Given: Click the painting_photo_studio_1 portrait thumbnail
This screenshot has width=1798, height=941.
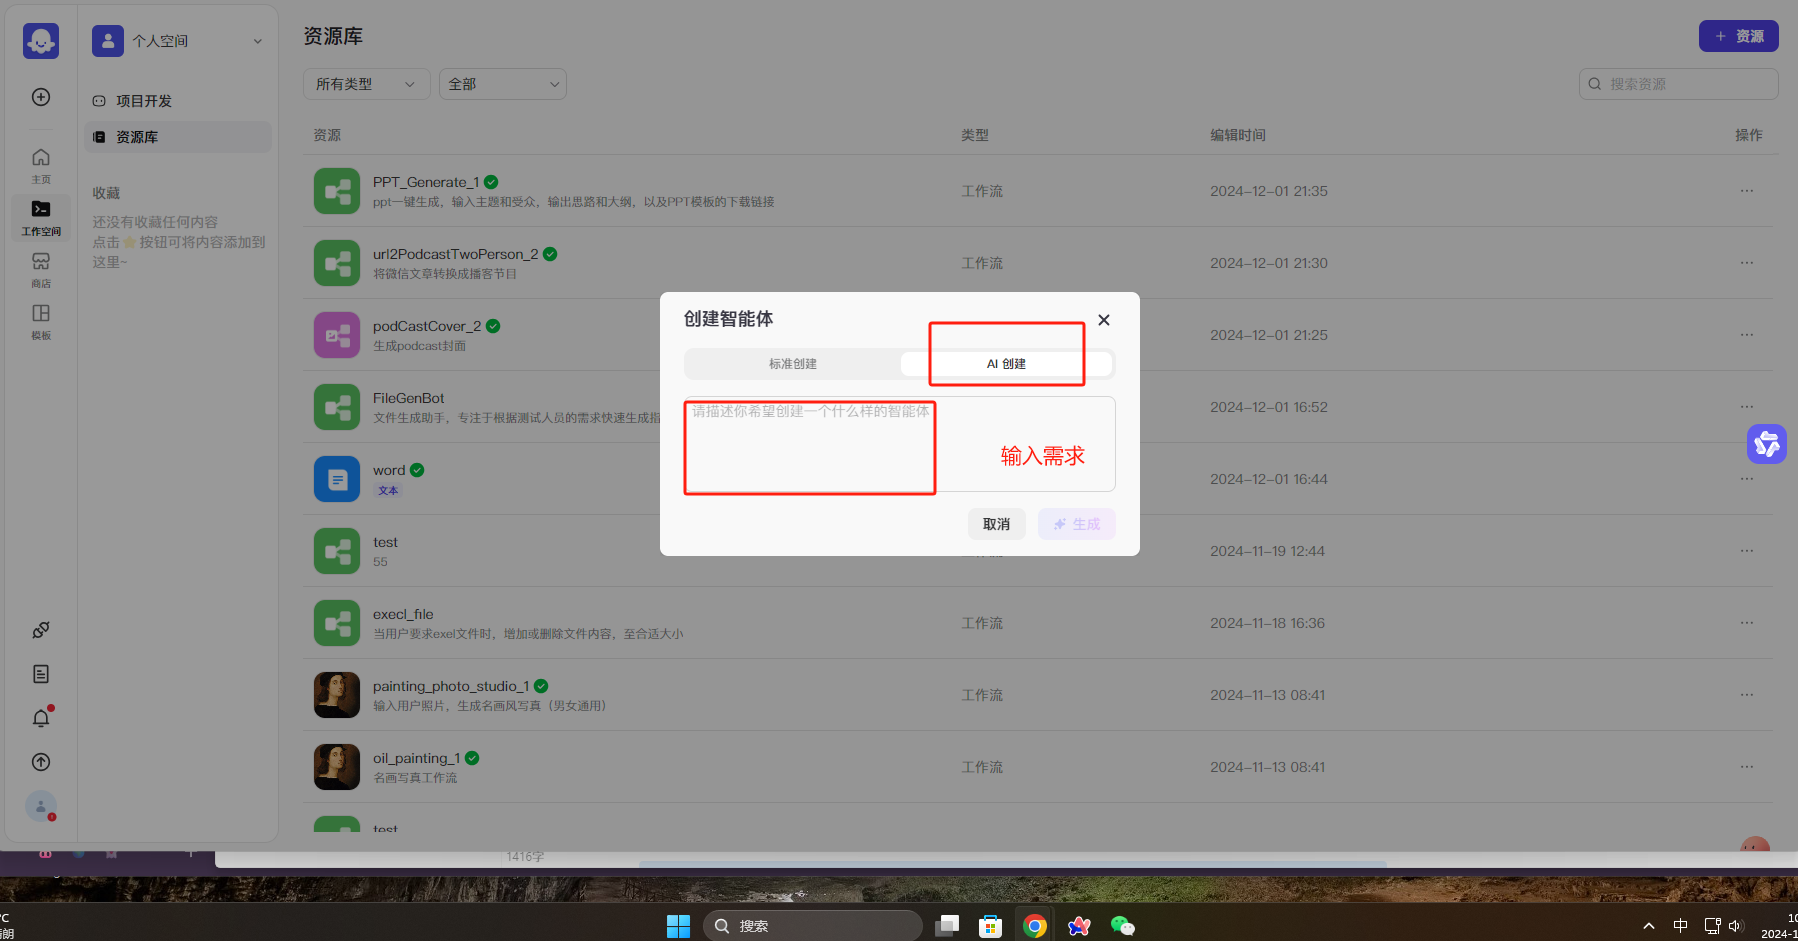Looking at the screenshot, I should coord(337,695).
